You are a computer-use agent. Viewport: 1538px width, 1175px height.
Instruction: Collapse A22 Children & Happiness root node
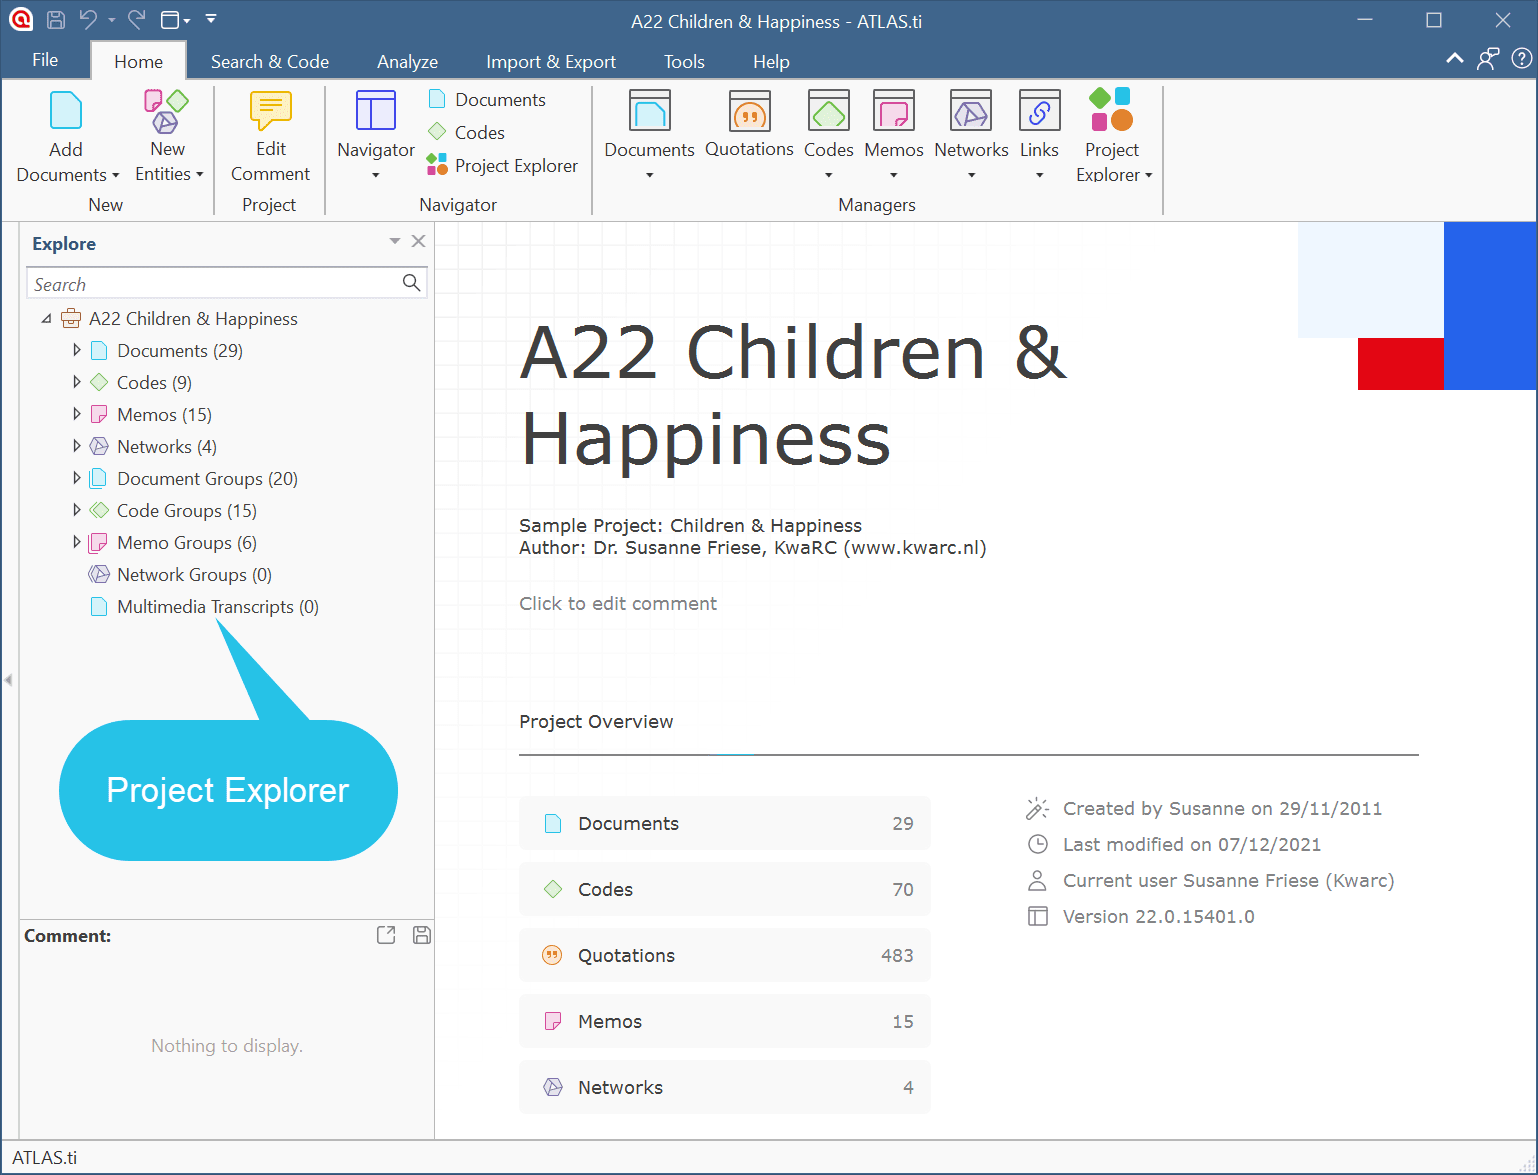pos(46,319)
